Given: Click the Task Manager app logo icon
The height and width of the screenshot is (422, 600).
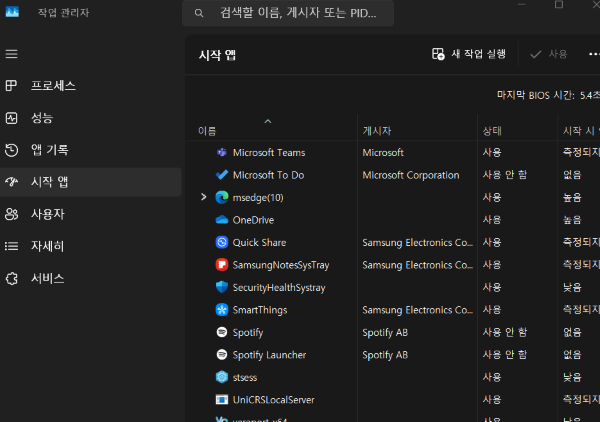Looking at the screenshot, I should (12, 11).
